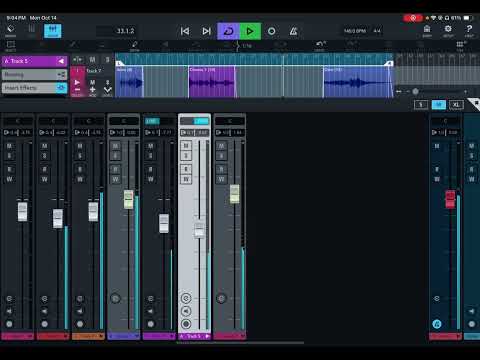The width and height of the screenshot is (480, 360).
Task: Collapse the Track 5 inspector header arrow
Action: 61,61
